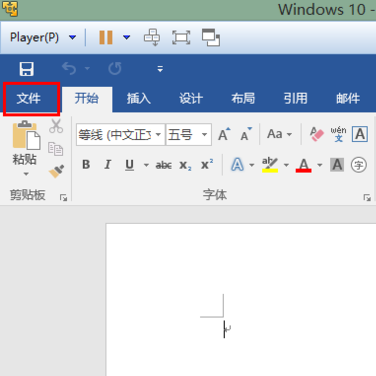
Task: Toggle Underline formatting
Action: 130,165
